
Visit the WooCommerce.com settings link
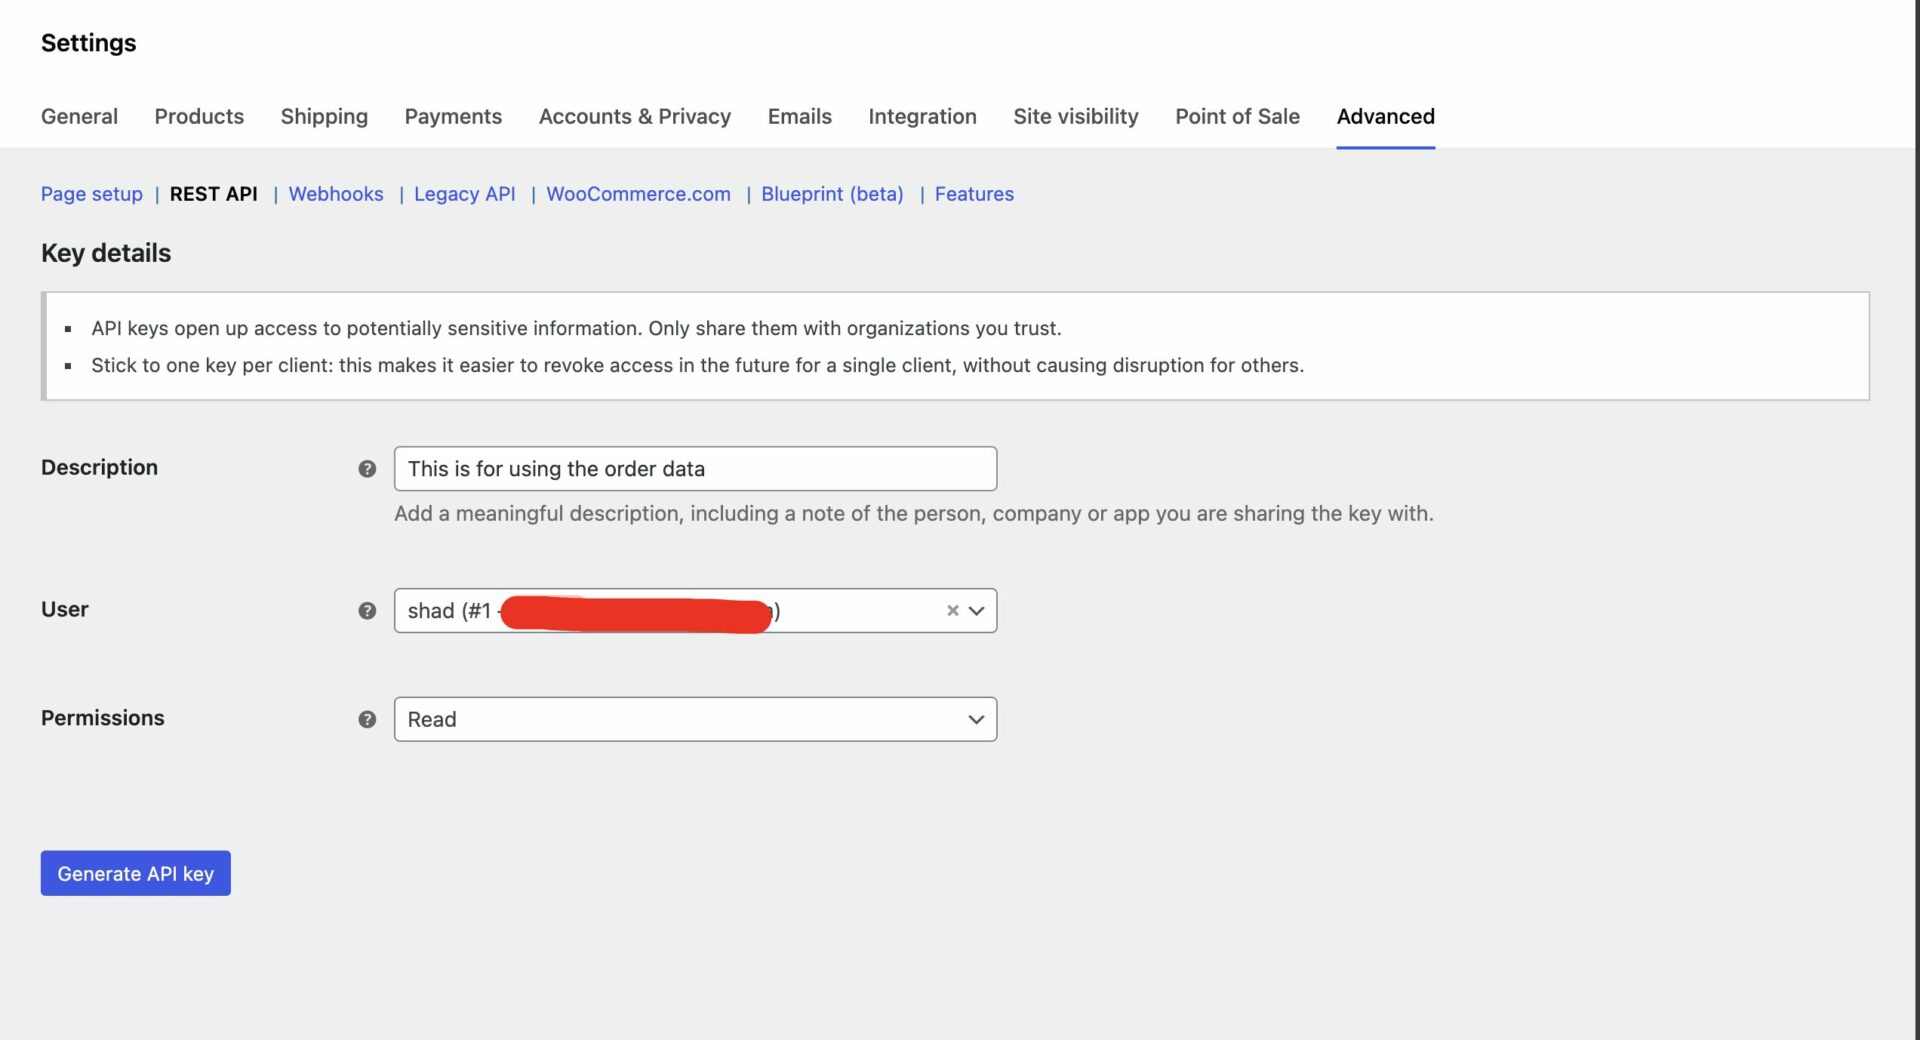(638, 194)
